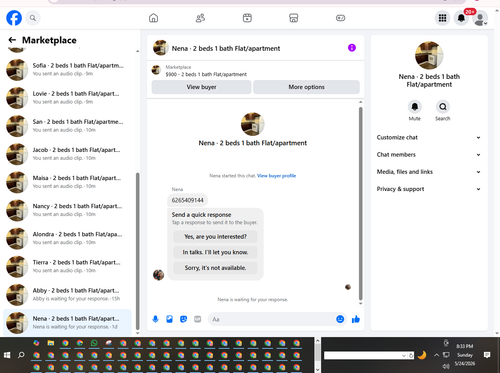500x373 pixels.
Task: Expand Privacy & support section
Action: tap(429, 189)
